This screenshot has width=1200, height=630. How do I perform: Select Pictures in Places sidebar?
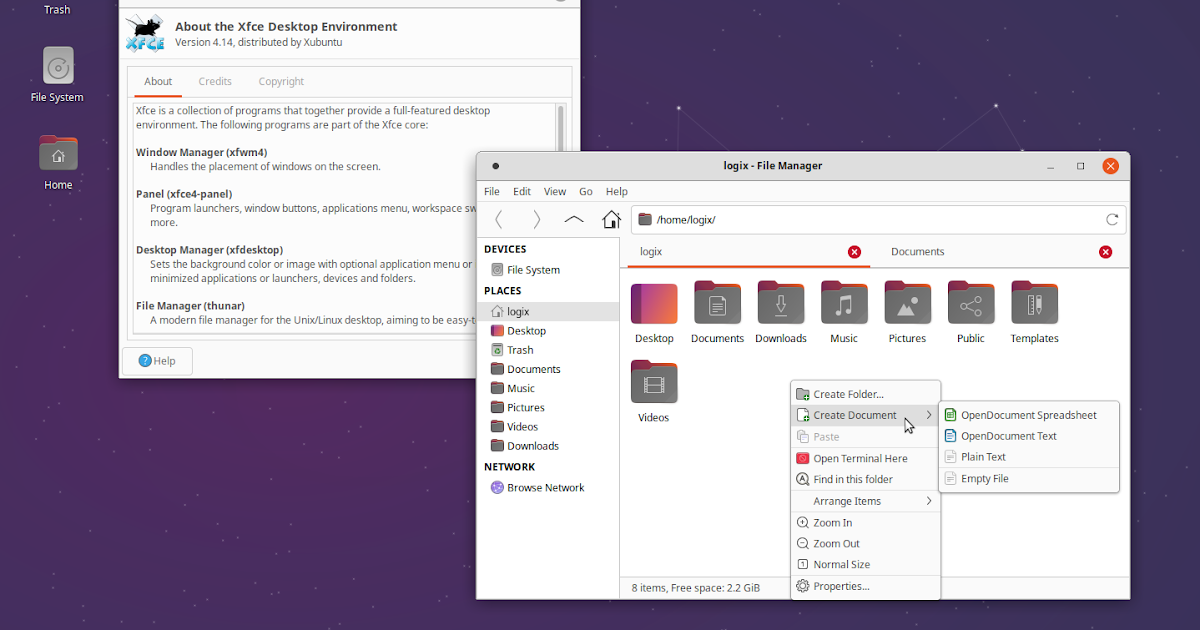click(x=548, y=408)
